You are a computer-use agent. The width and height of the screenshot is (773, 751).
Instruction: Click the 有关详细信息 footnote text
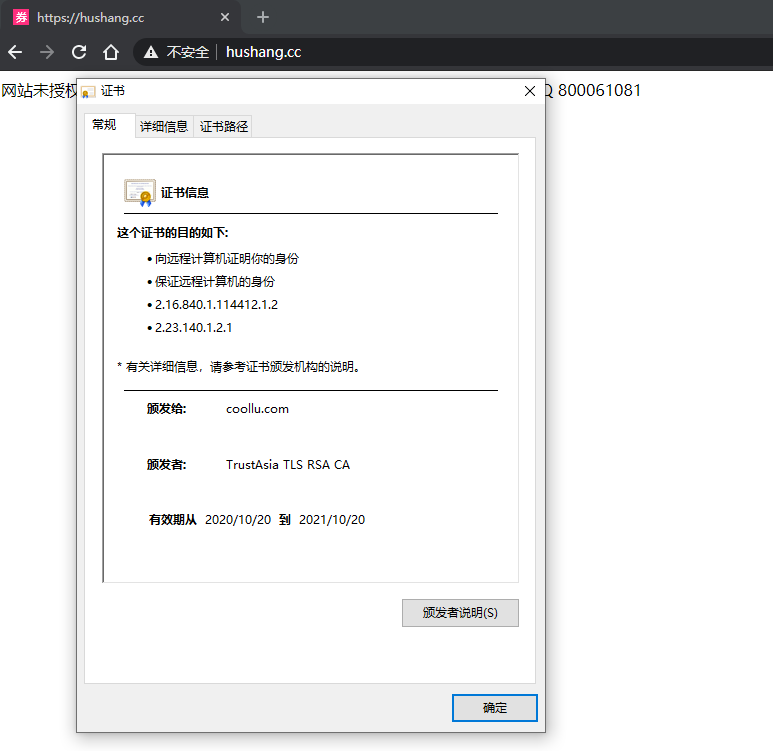pyautogui.click(x=240, y=367)
